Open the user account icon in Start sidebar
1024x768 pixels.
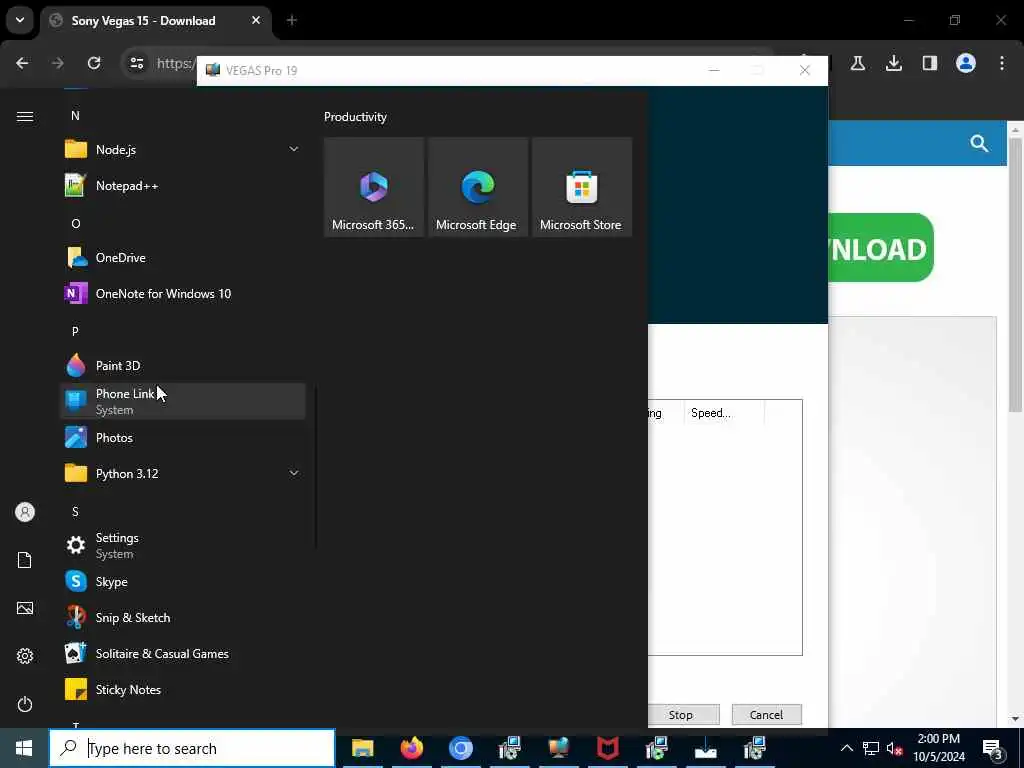[x=25, y=512]
